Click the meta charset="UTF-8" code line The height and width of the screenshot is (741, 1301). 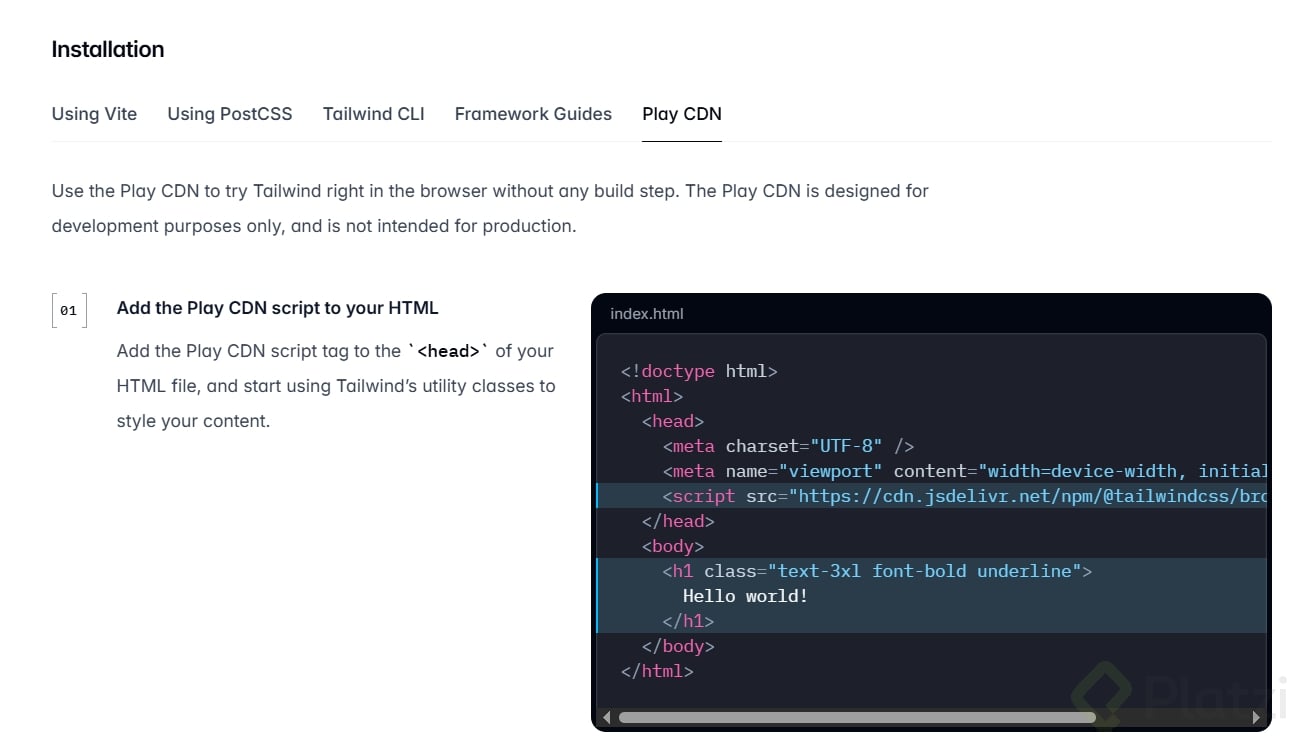click(x=788, y=446)
